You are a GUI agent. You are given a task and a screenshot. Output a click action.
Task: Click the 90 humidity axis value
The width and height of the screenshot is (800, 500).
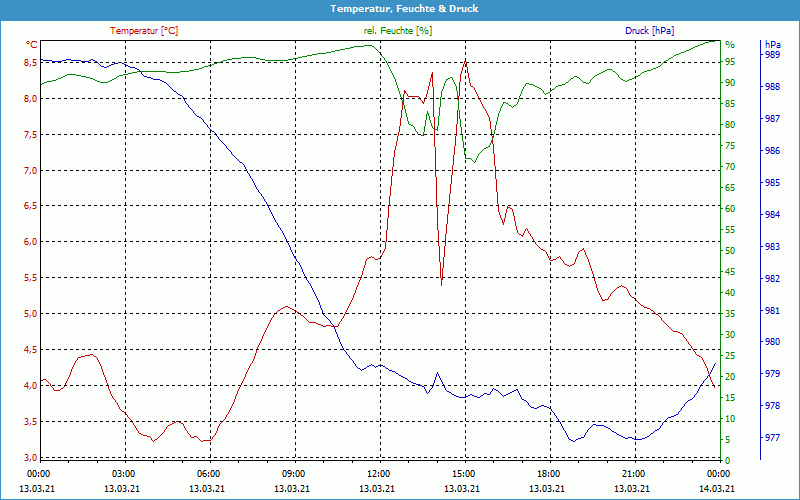point(730,83)
